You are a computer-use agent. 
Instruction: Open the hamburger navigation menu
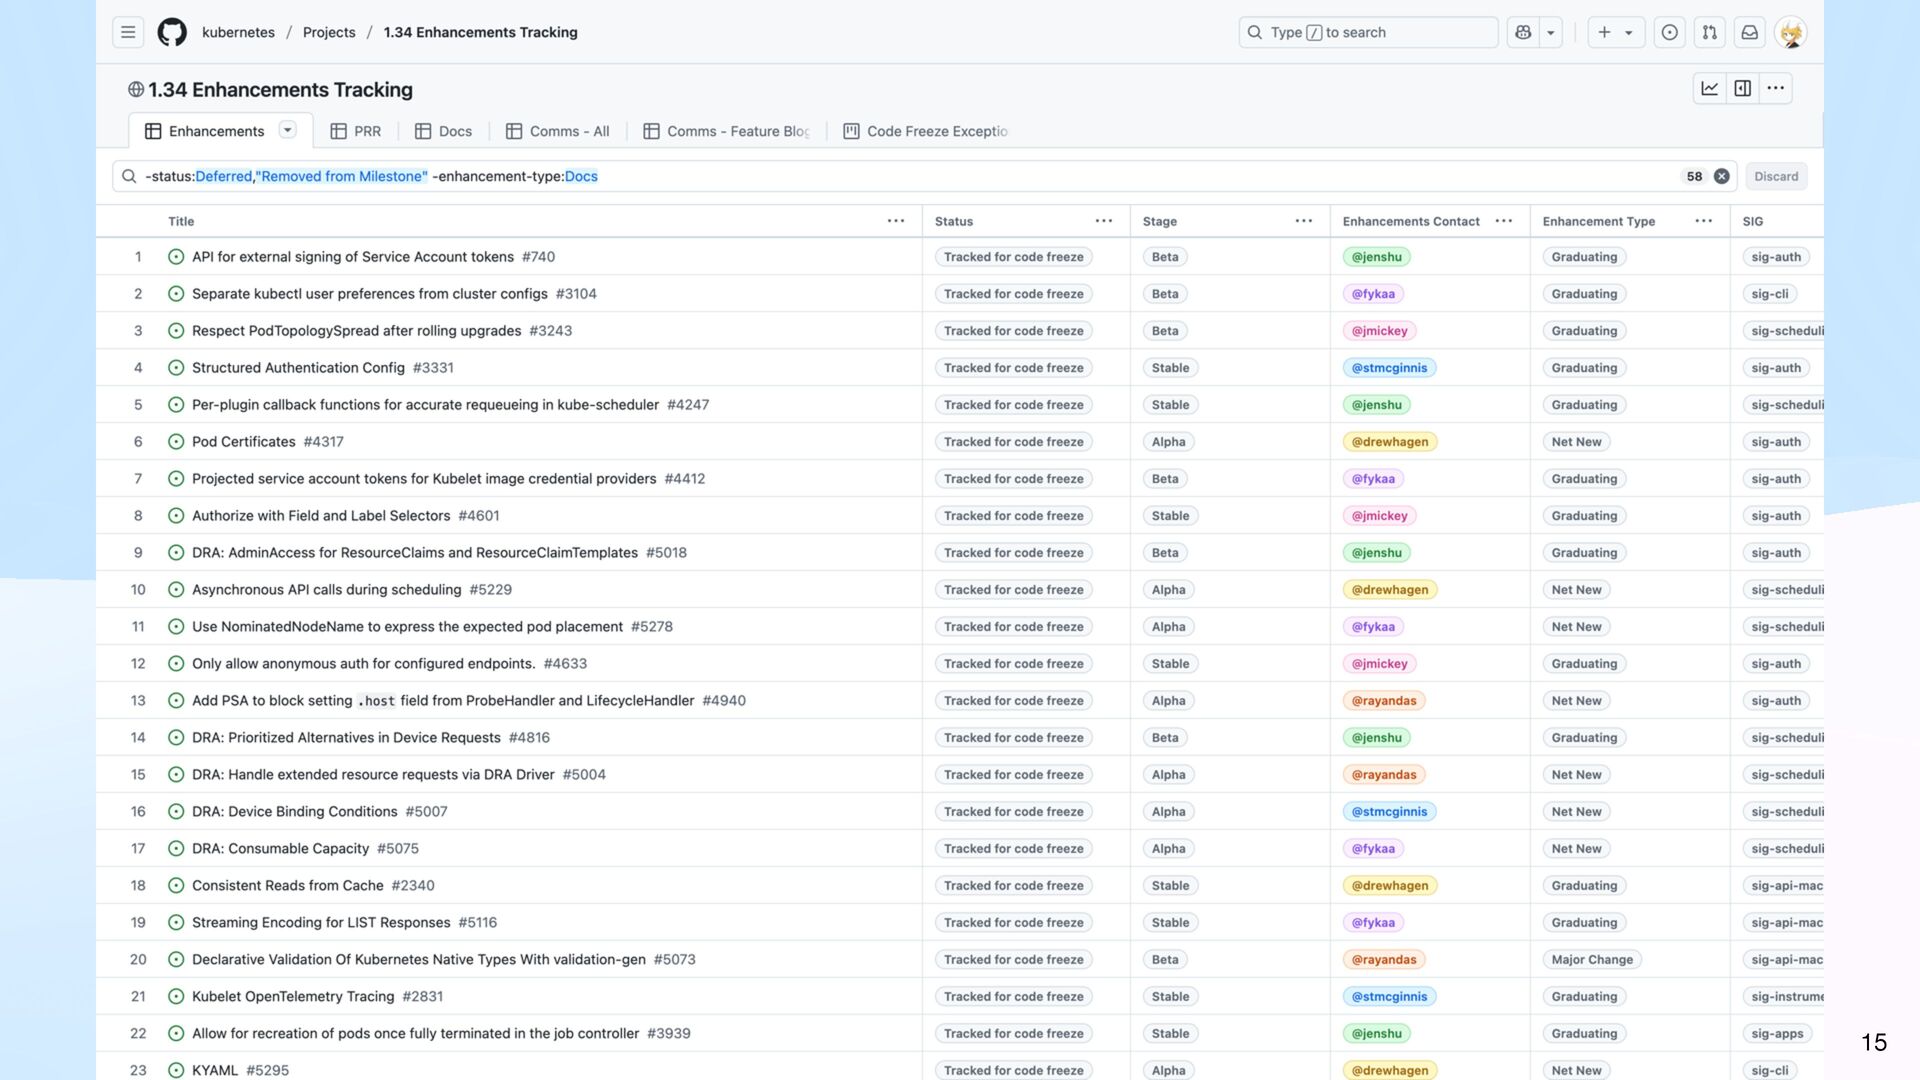coord(128,32)
